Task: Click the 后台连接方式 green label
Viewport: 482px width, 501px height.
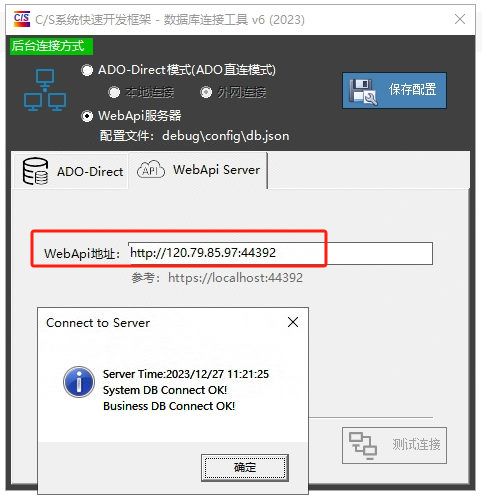Action: (51, 46)
